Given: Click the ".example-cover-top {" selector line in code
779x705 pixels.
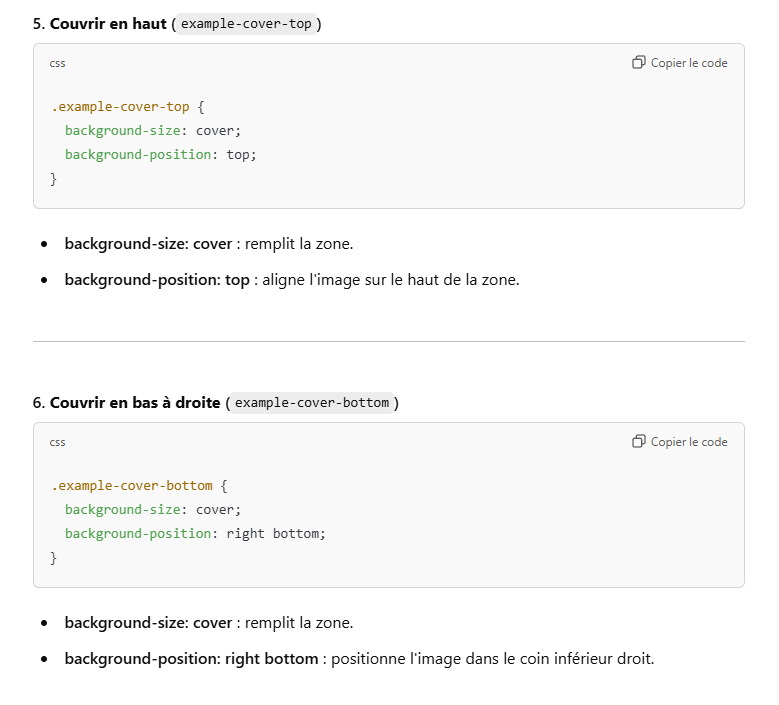Looking at the screenshot, I should tap(128, 107).
